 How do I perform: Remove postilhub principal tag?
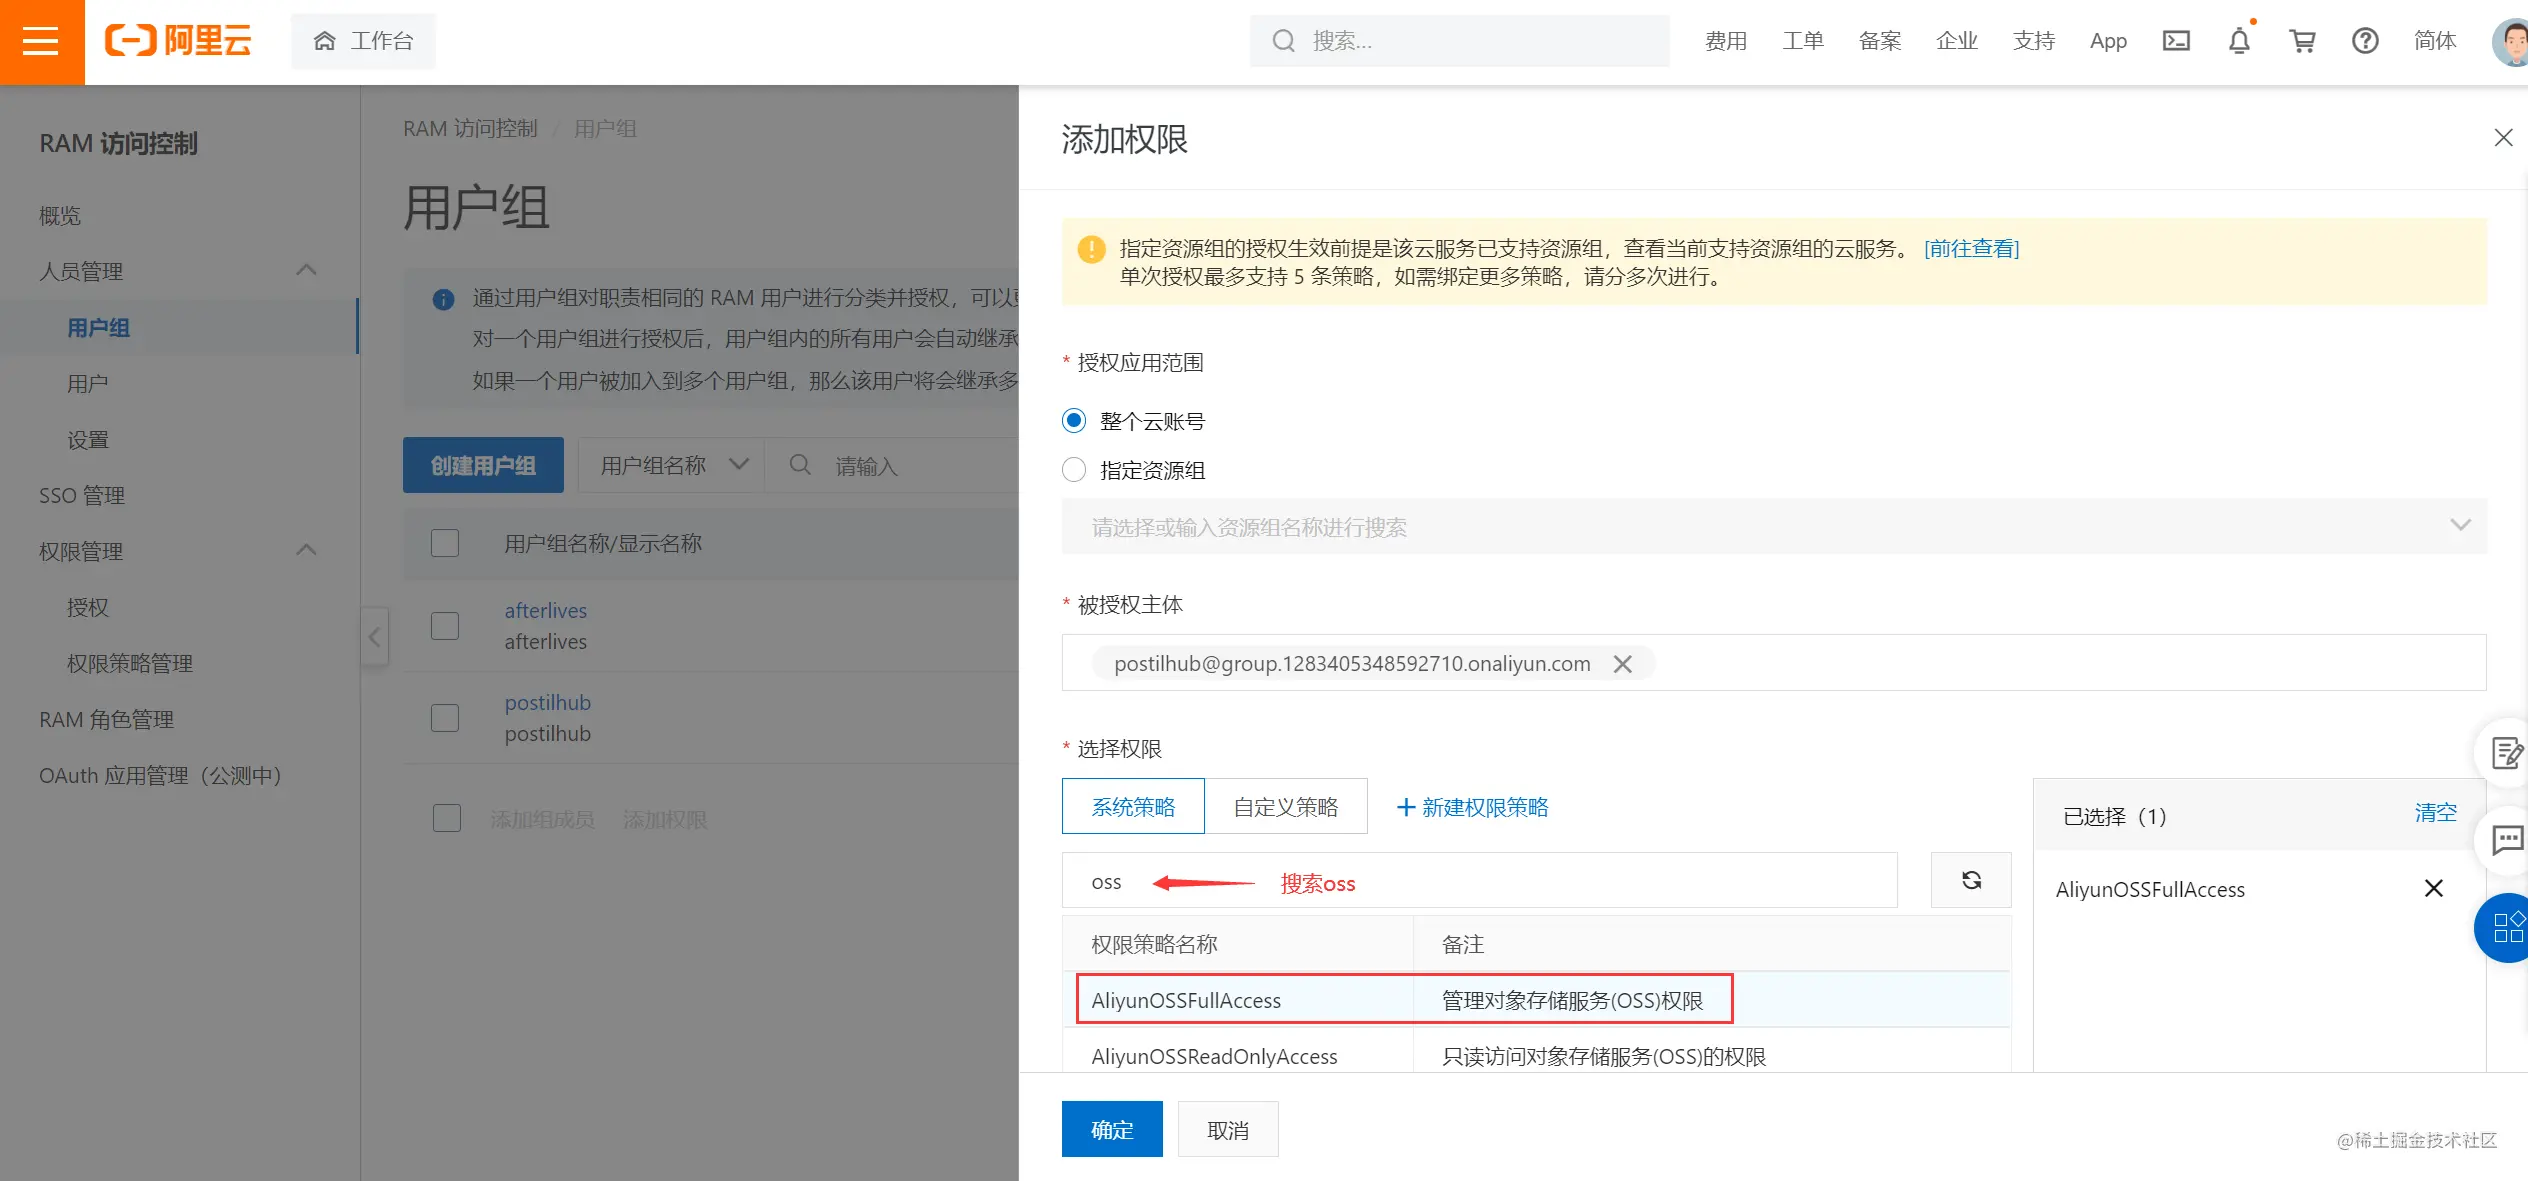click(1622, 664)
